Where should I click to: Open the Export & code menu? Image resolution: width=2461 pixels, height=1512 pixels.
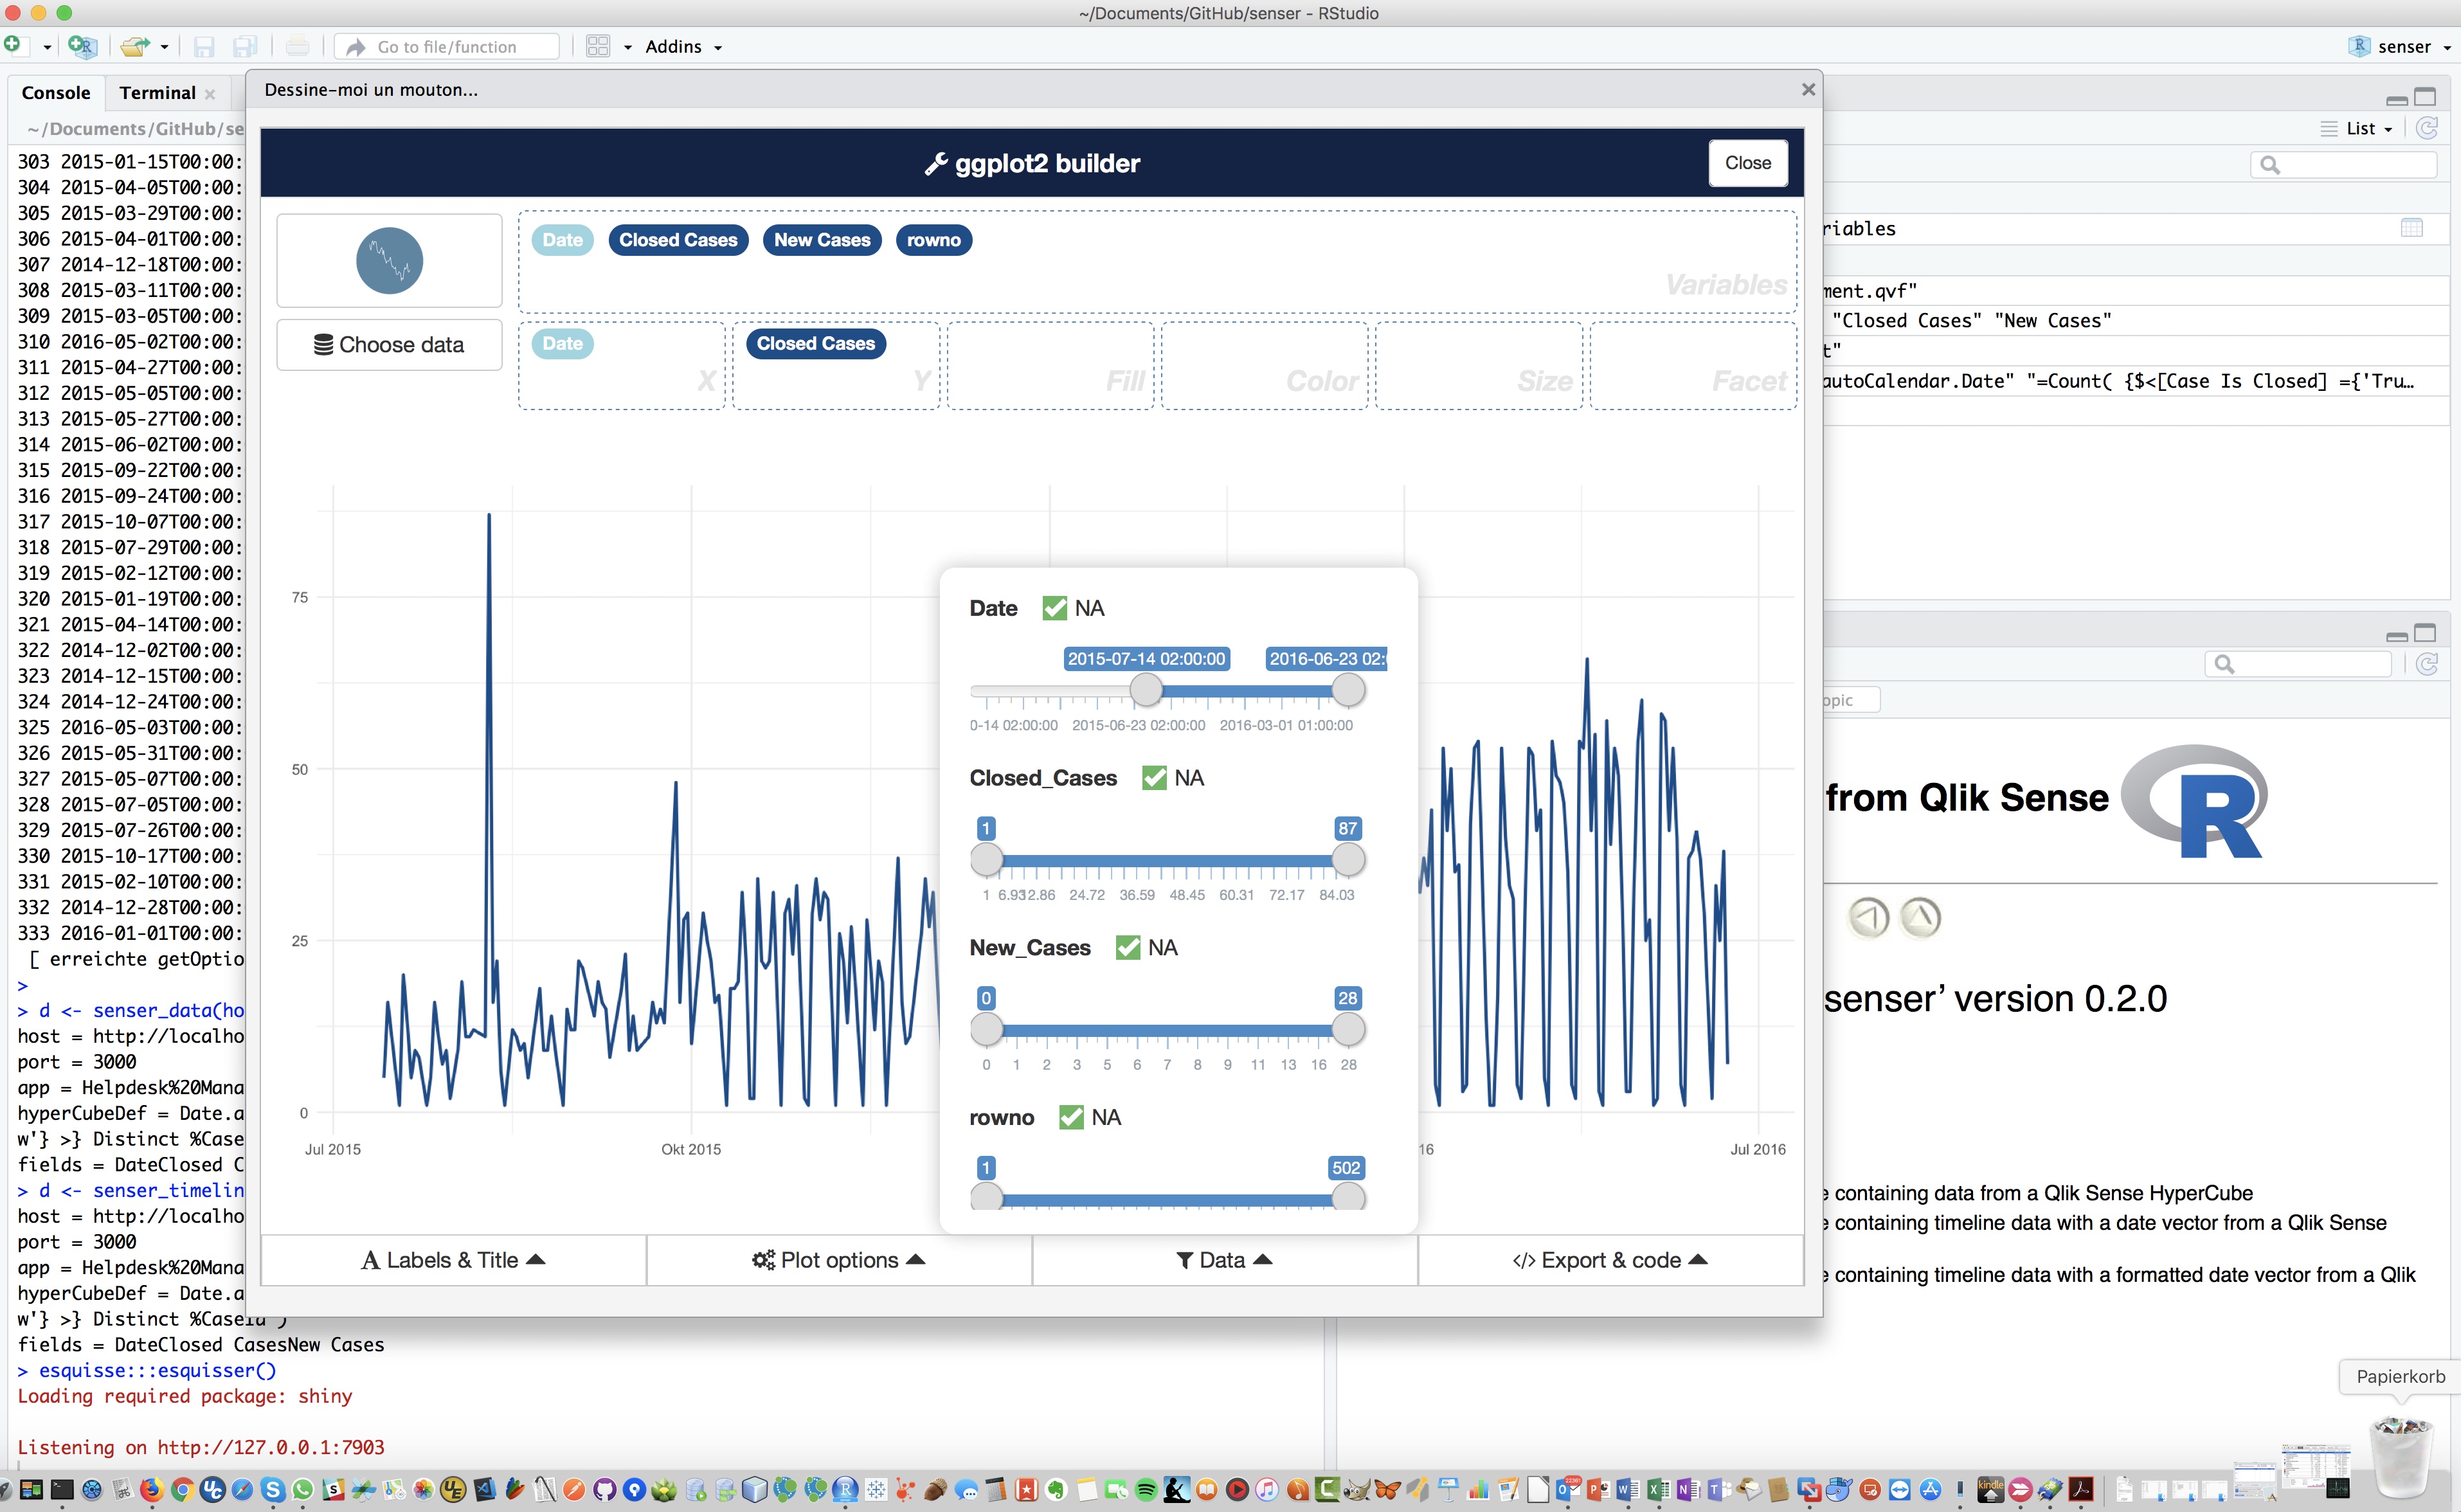[x=1610, y=1260]
